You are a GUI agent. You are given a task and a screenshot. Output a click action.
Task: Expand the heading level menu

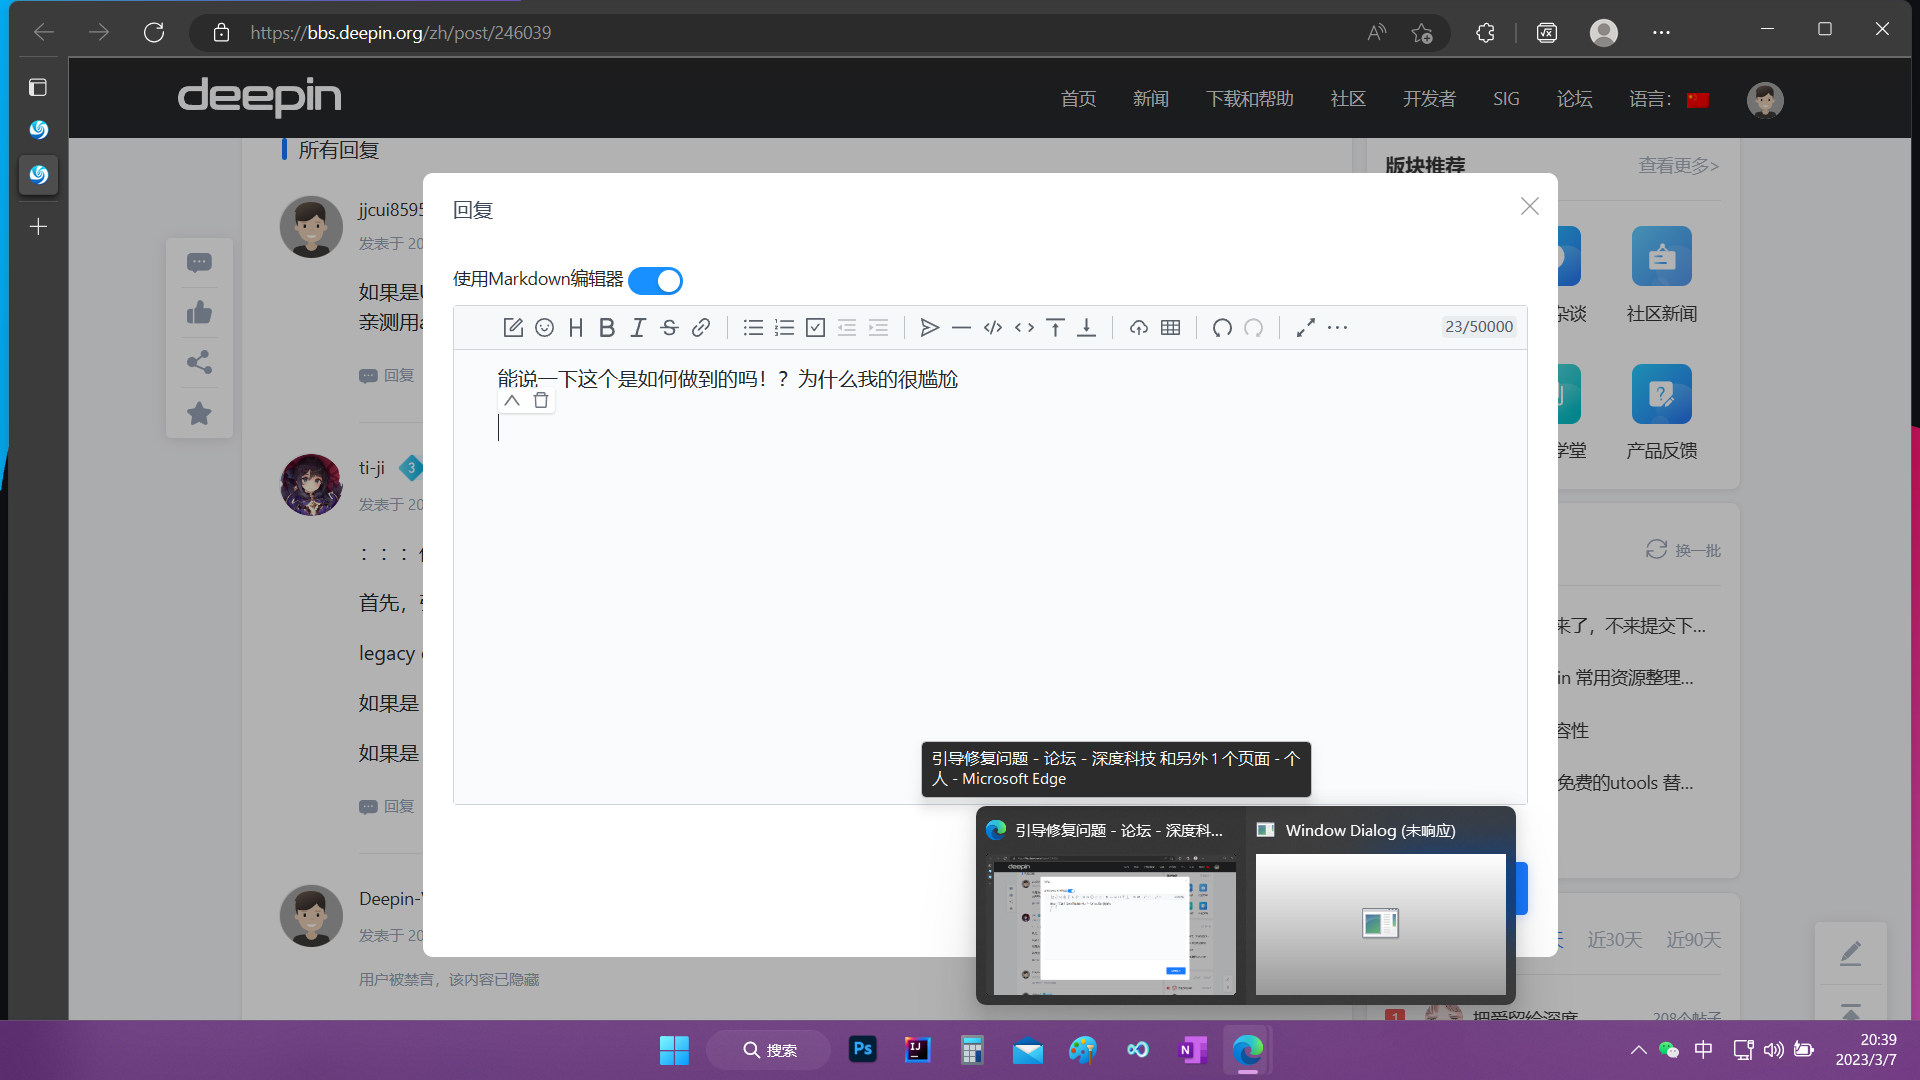(x=575, y=328)
